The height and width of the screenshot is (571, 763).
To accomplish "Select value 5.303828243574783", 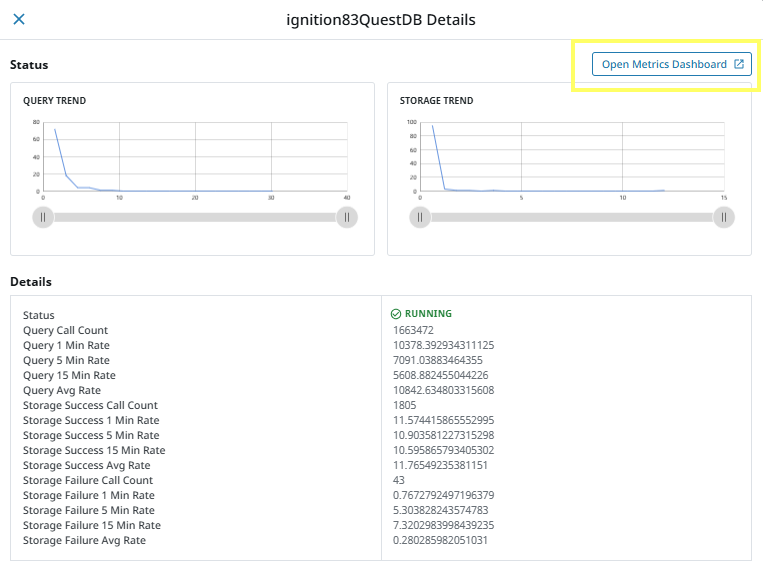I will pos(440,511).
